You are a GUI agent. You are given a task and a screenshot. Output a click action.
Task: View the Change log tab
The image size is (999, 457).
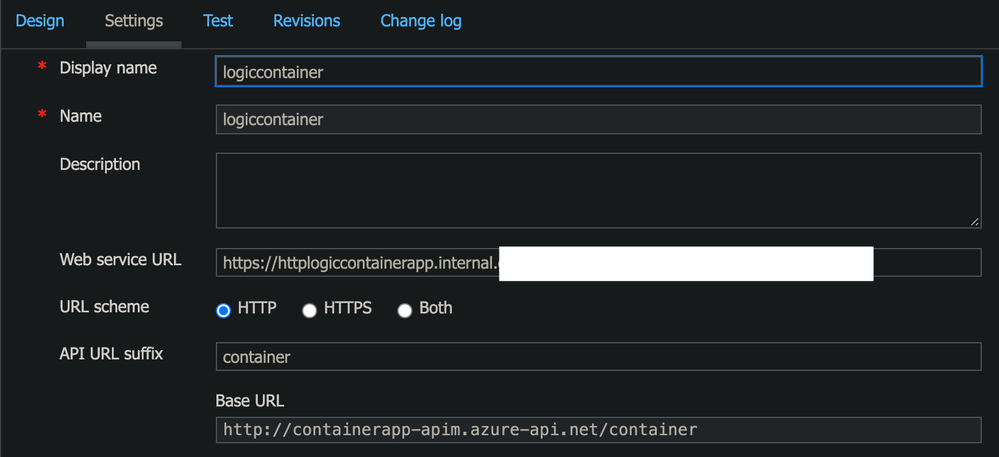point(421,20)
